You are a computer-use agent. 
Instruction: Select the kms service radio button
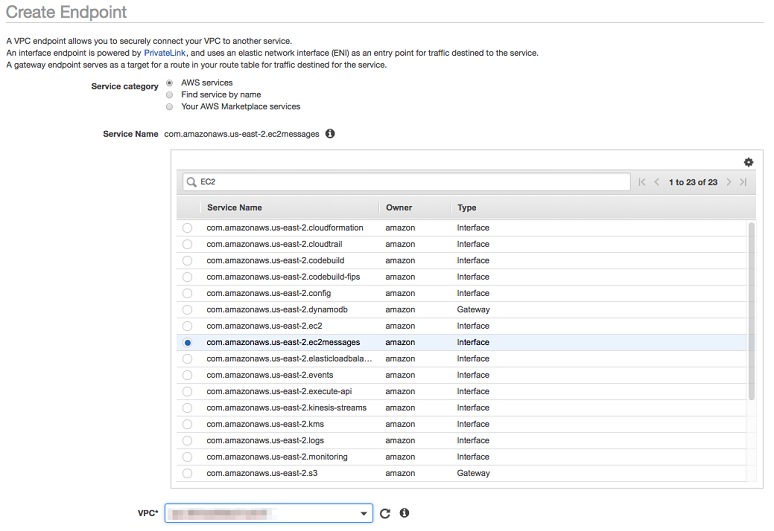pyautogui.click(x=187, y=424)
